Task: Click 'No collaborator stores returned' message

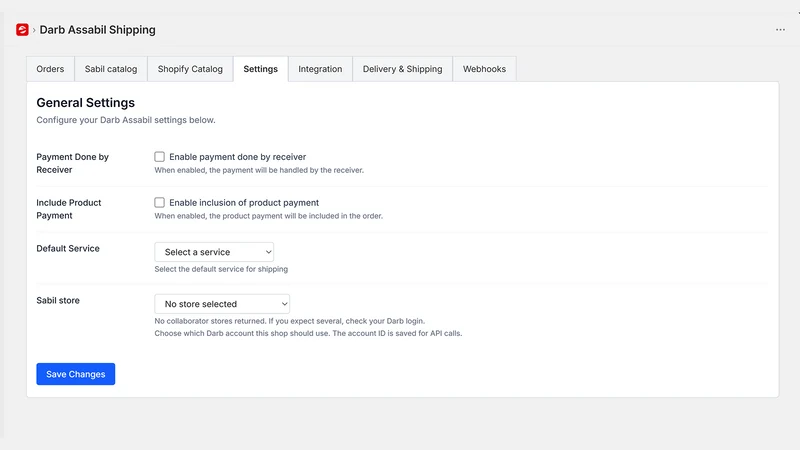Action: [289, 321]
